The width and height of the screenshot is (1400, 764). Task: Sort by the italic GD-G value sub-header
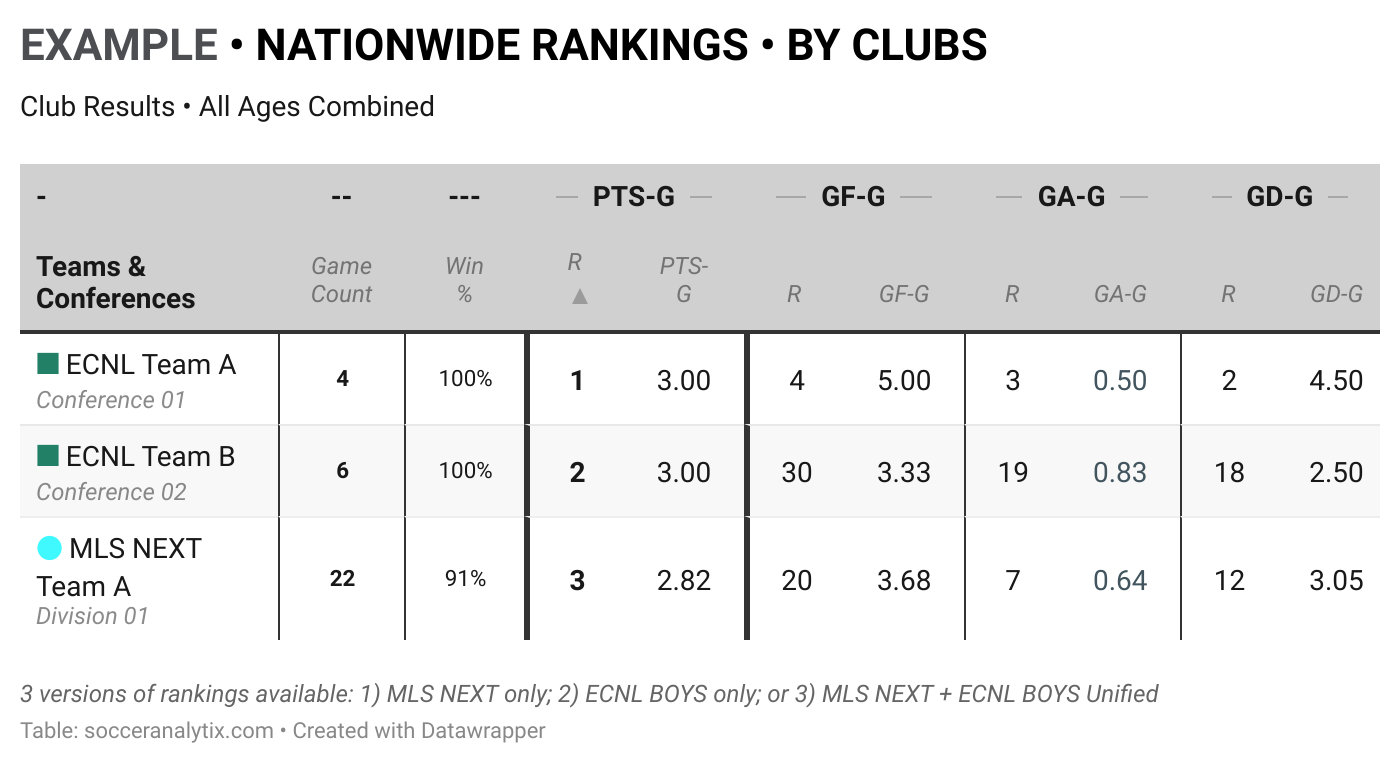point(1336,294)
